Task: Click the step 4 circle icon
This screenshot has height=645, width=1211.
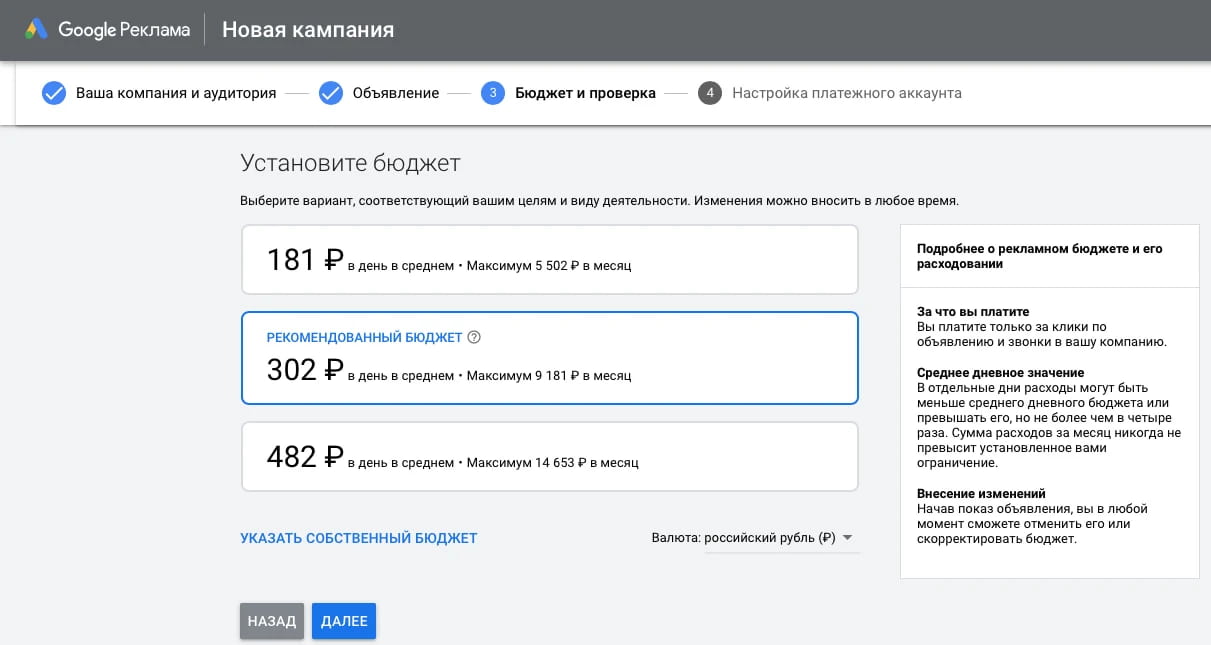Action: (x=710, y=92)
